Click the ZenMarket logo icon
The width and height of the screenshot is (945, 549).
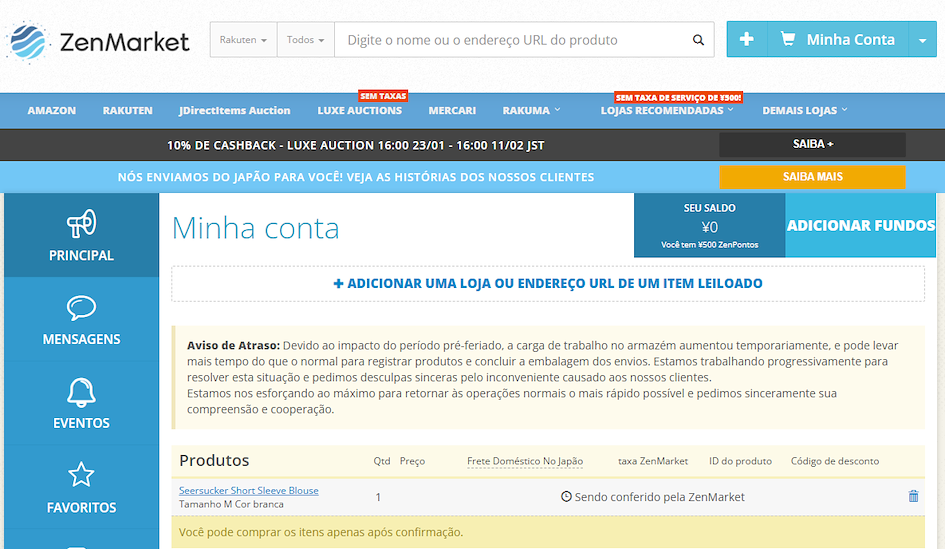coord(27,42)
